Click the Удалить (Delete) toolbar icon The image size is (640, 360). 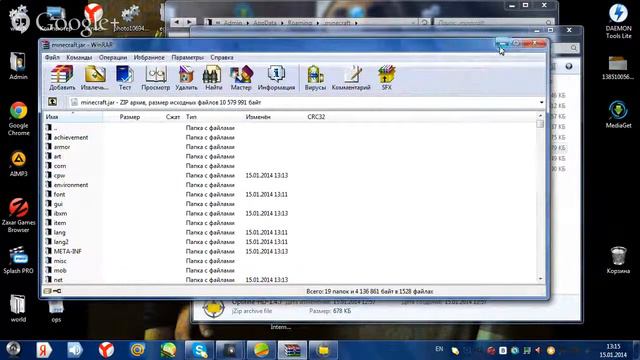pyautogui.click(x=186, y=77)
